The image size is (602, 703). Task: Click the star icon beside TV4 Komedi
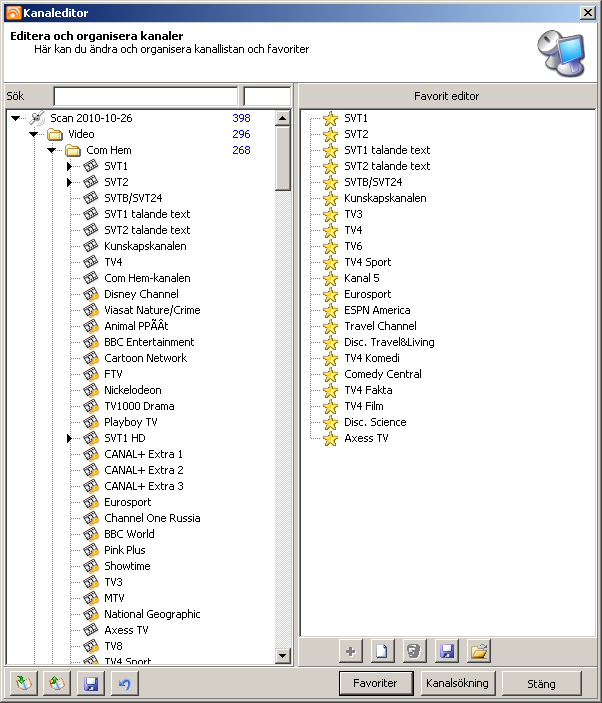point(330,358)
